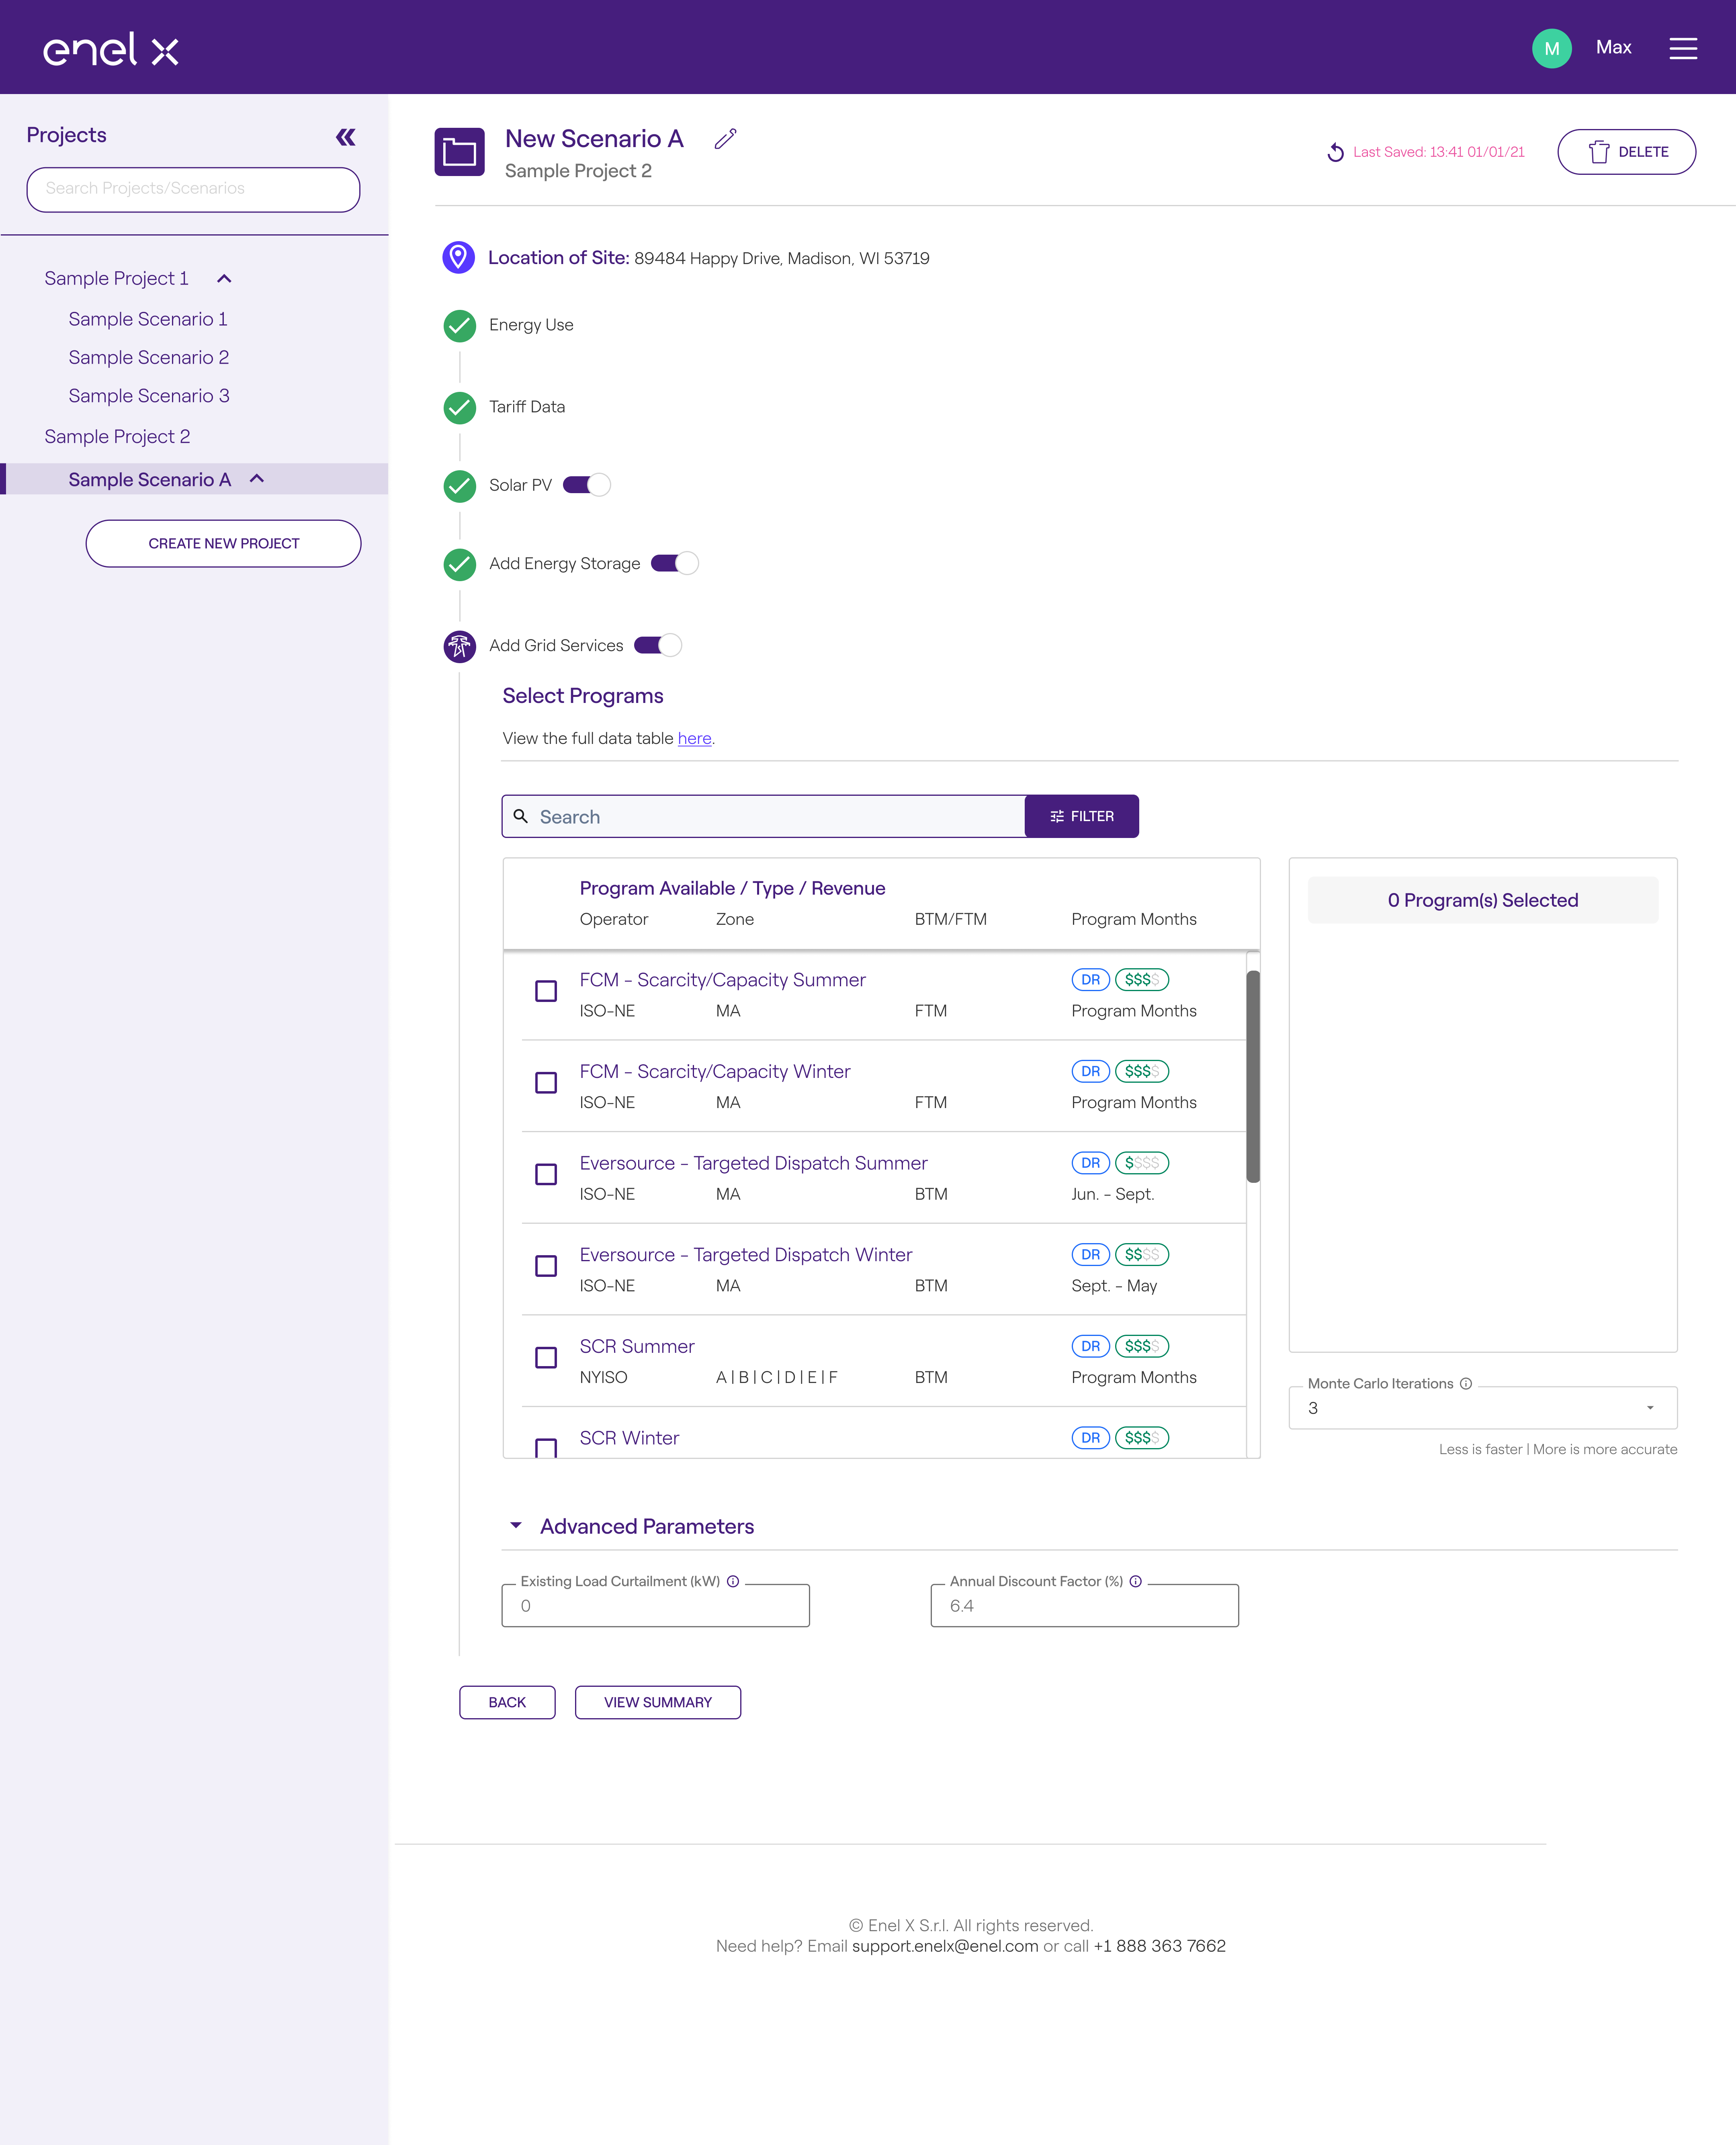
Task: Click the Annual Discount Factor info icon
Action: click(1136, 1581)
